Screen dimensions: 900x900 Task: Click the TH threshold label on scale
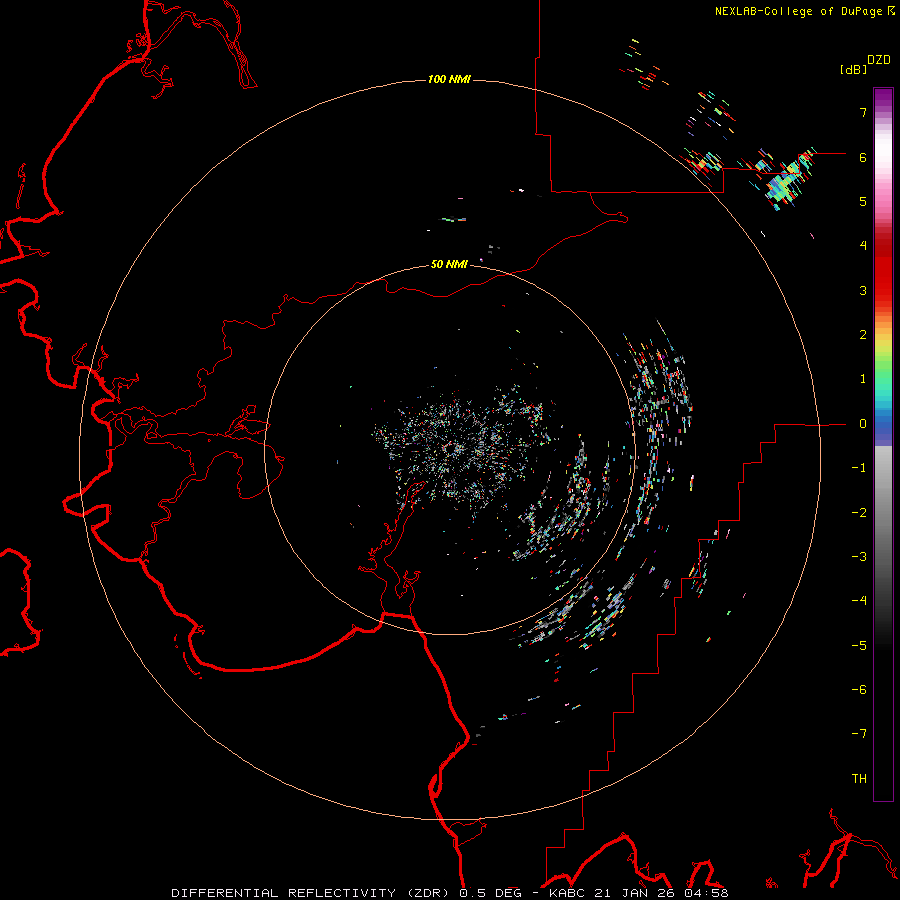(x=859, y=779)
